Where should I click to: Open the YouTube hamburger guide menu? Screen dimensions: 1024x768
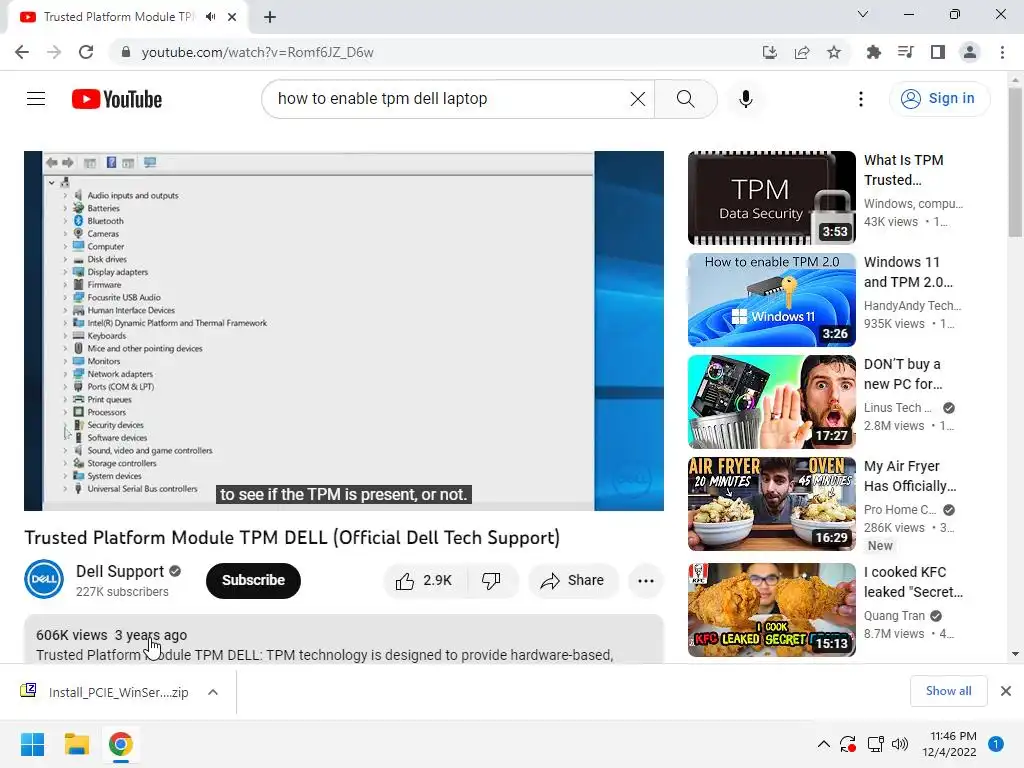(36, 99)
